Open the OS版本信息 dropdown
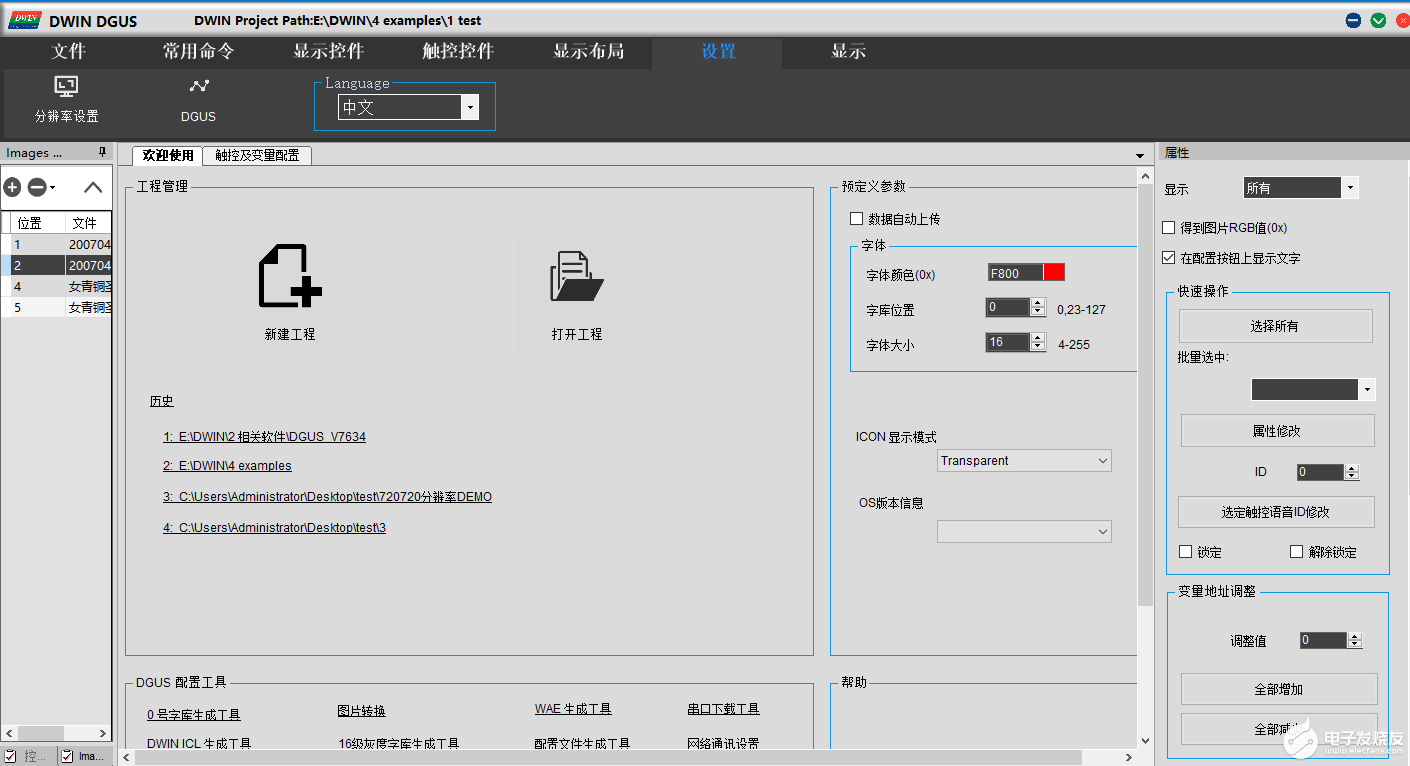The image size is (1410, 766). pyautogui.click(x=1024, y=531)
